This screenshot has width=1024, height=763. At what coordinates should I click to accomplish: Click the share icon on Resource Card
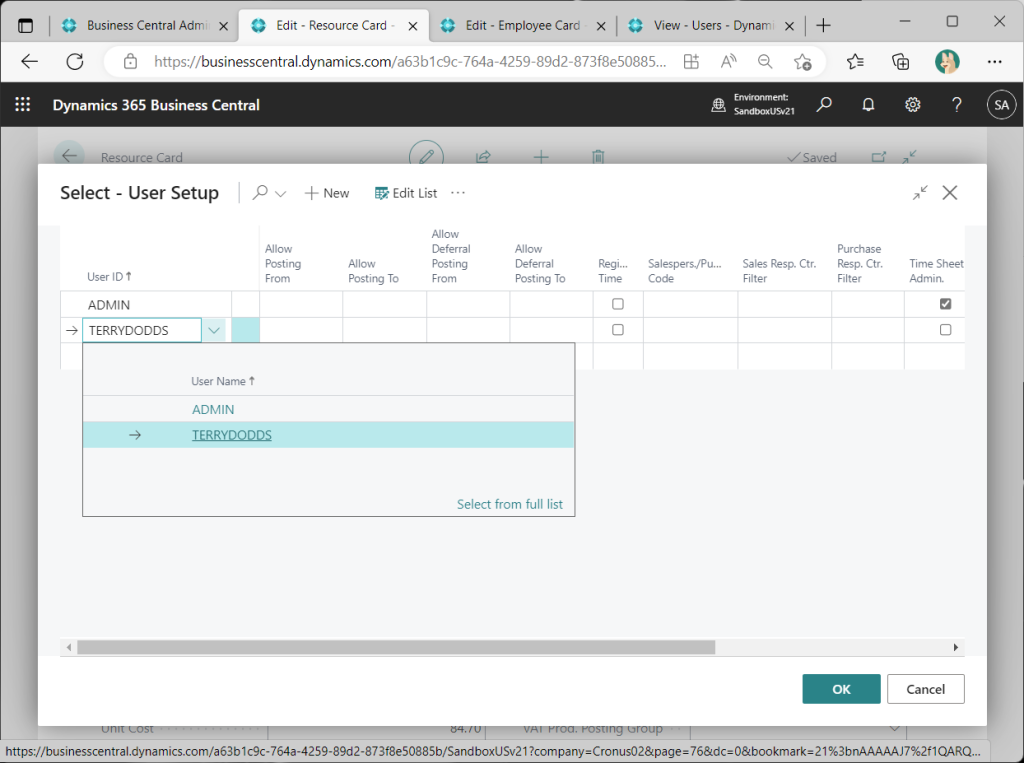click(483, 157)
